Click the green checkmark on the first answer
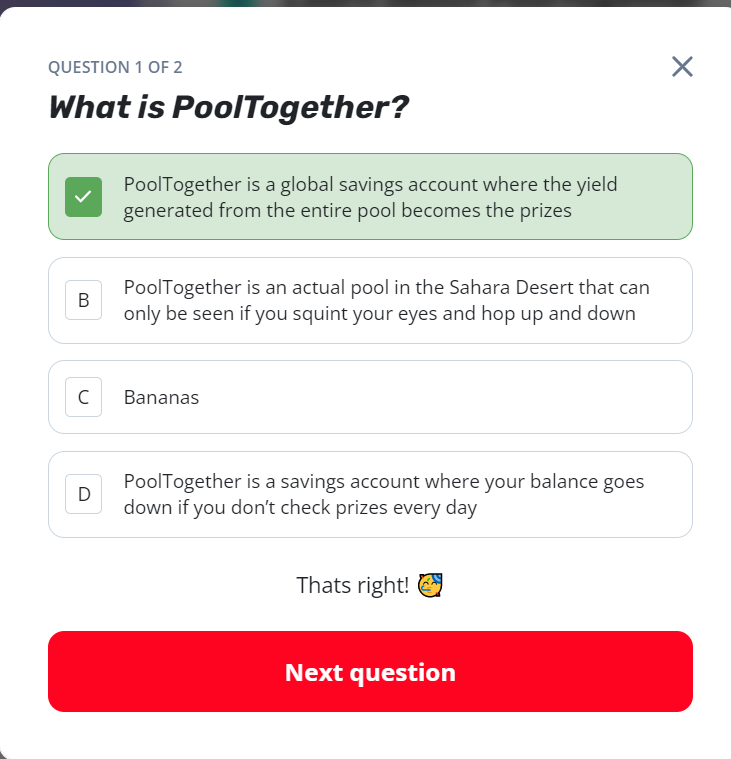 point(83,197)
